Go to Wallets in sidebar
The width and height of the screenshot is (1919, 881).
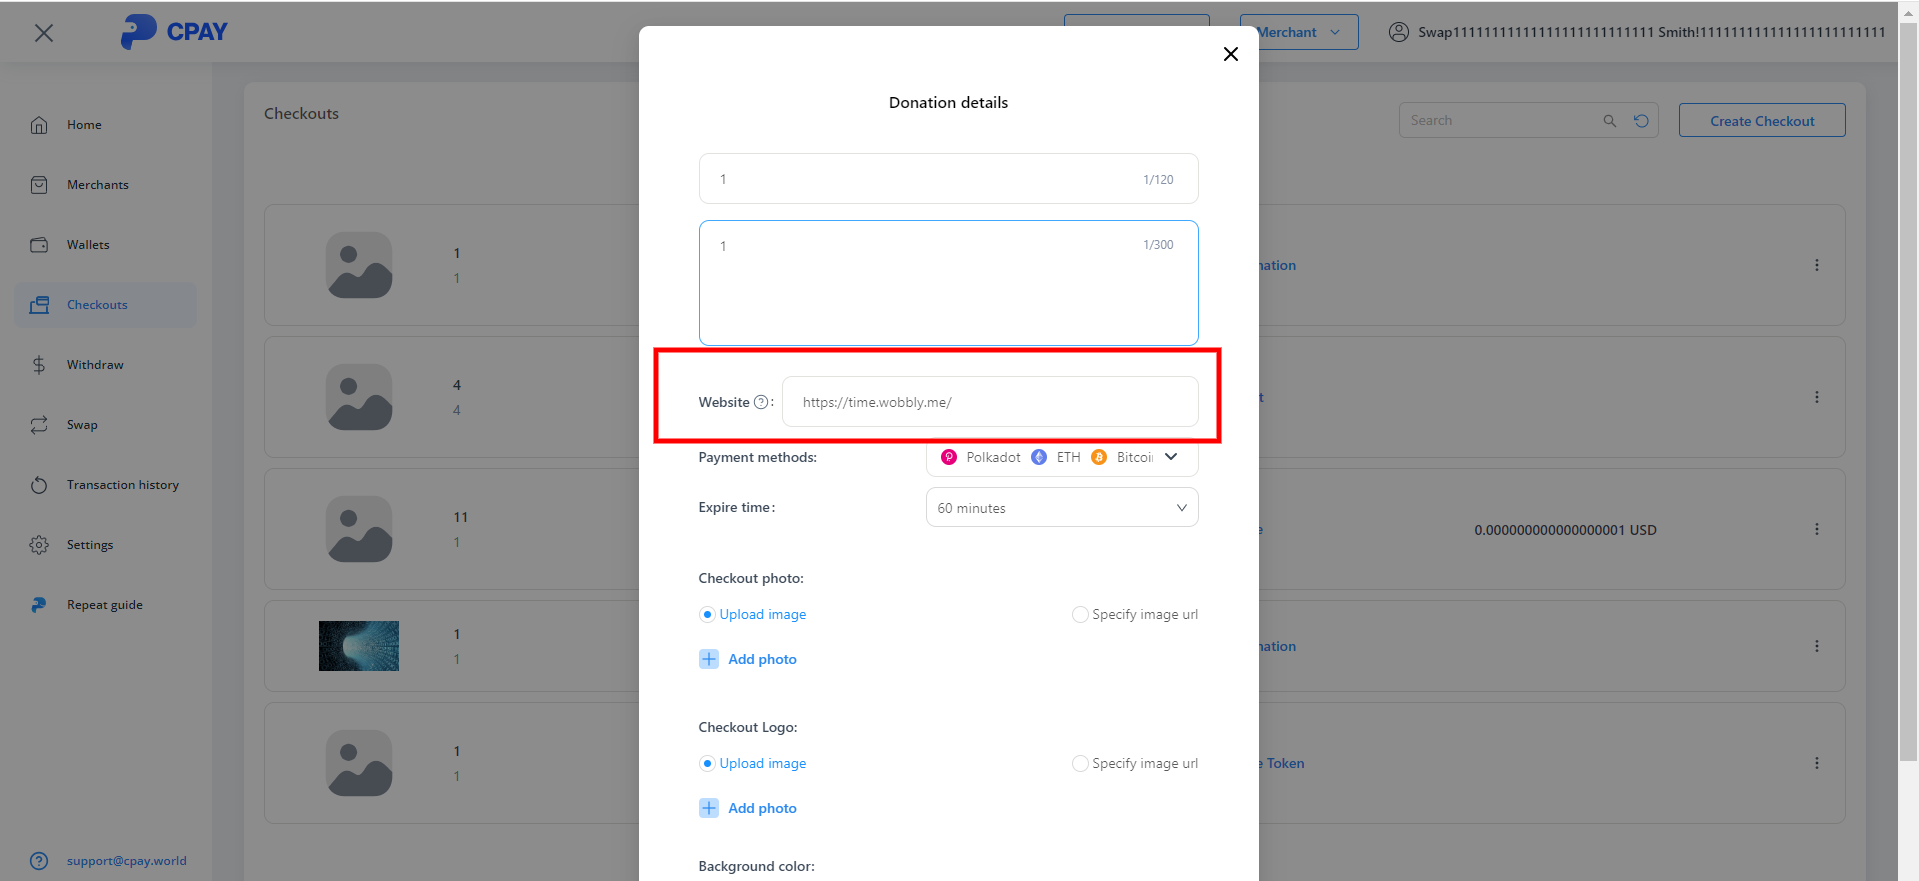click(x=88, y=245)
